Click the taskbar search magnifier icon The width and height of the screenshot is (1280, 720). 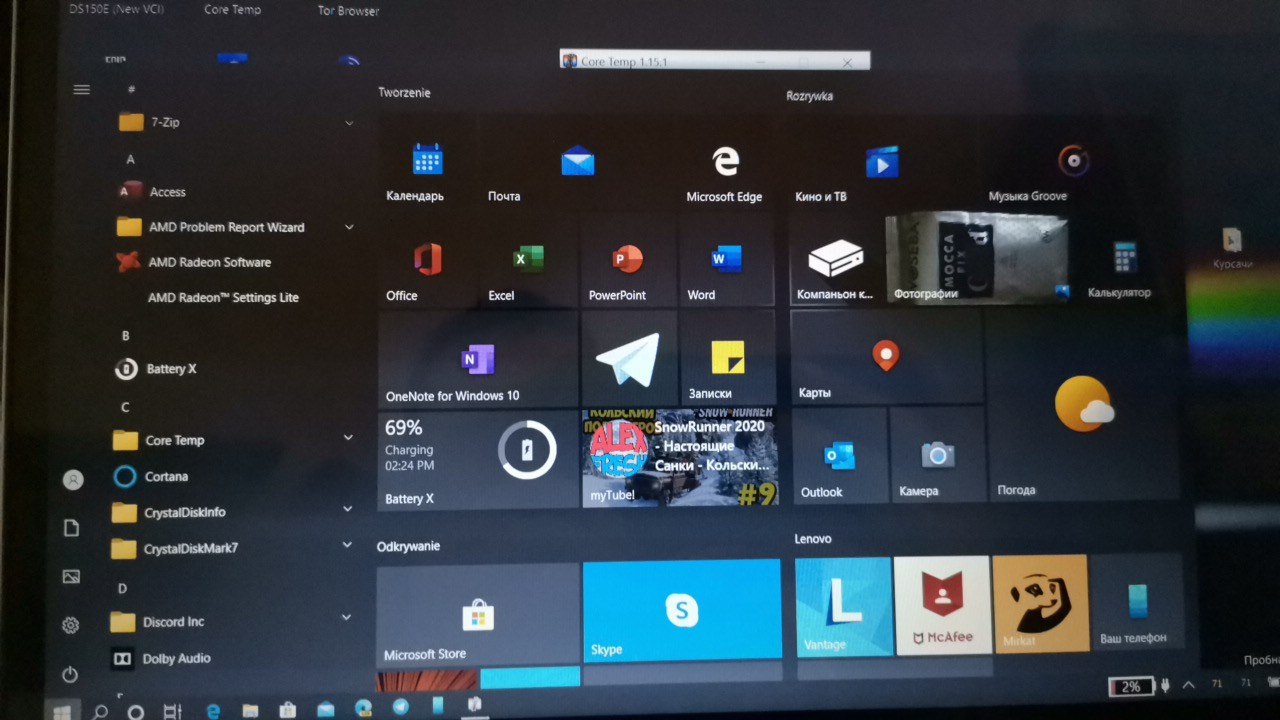tap(100, 712)
